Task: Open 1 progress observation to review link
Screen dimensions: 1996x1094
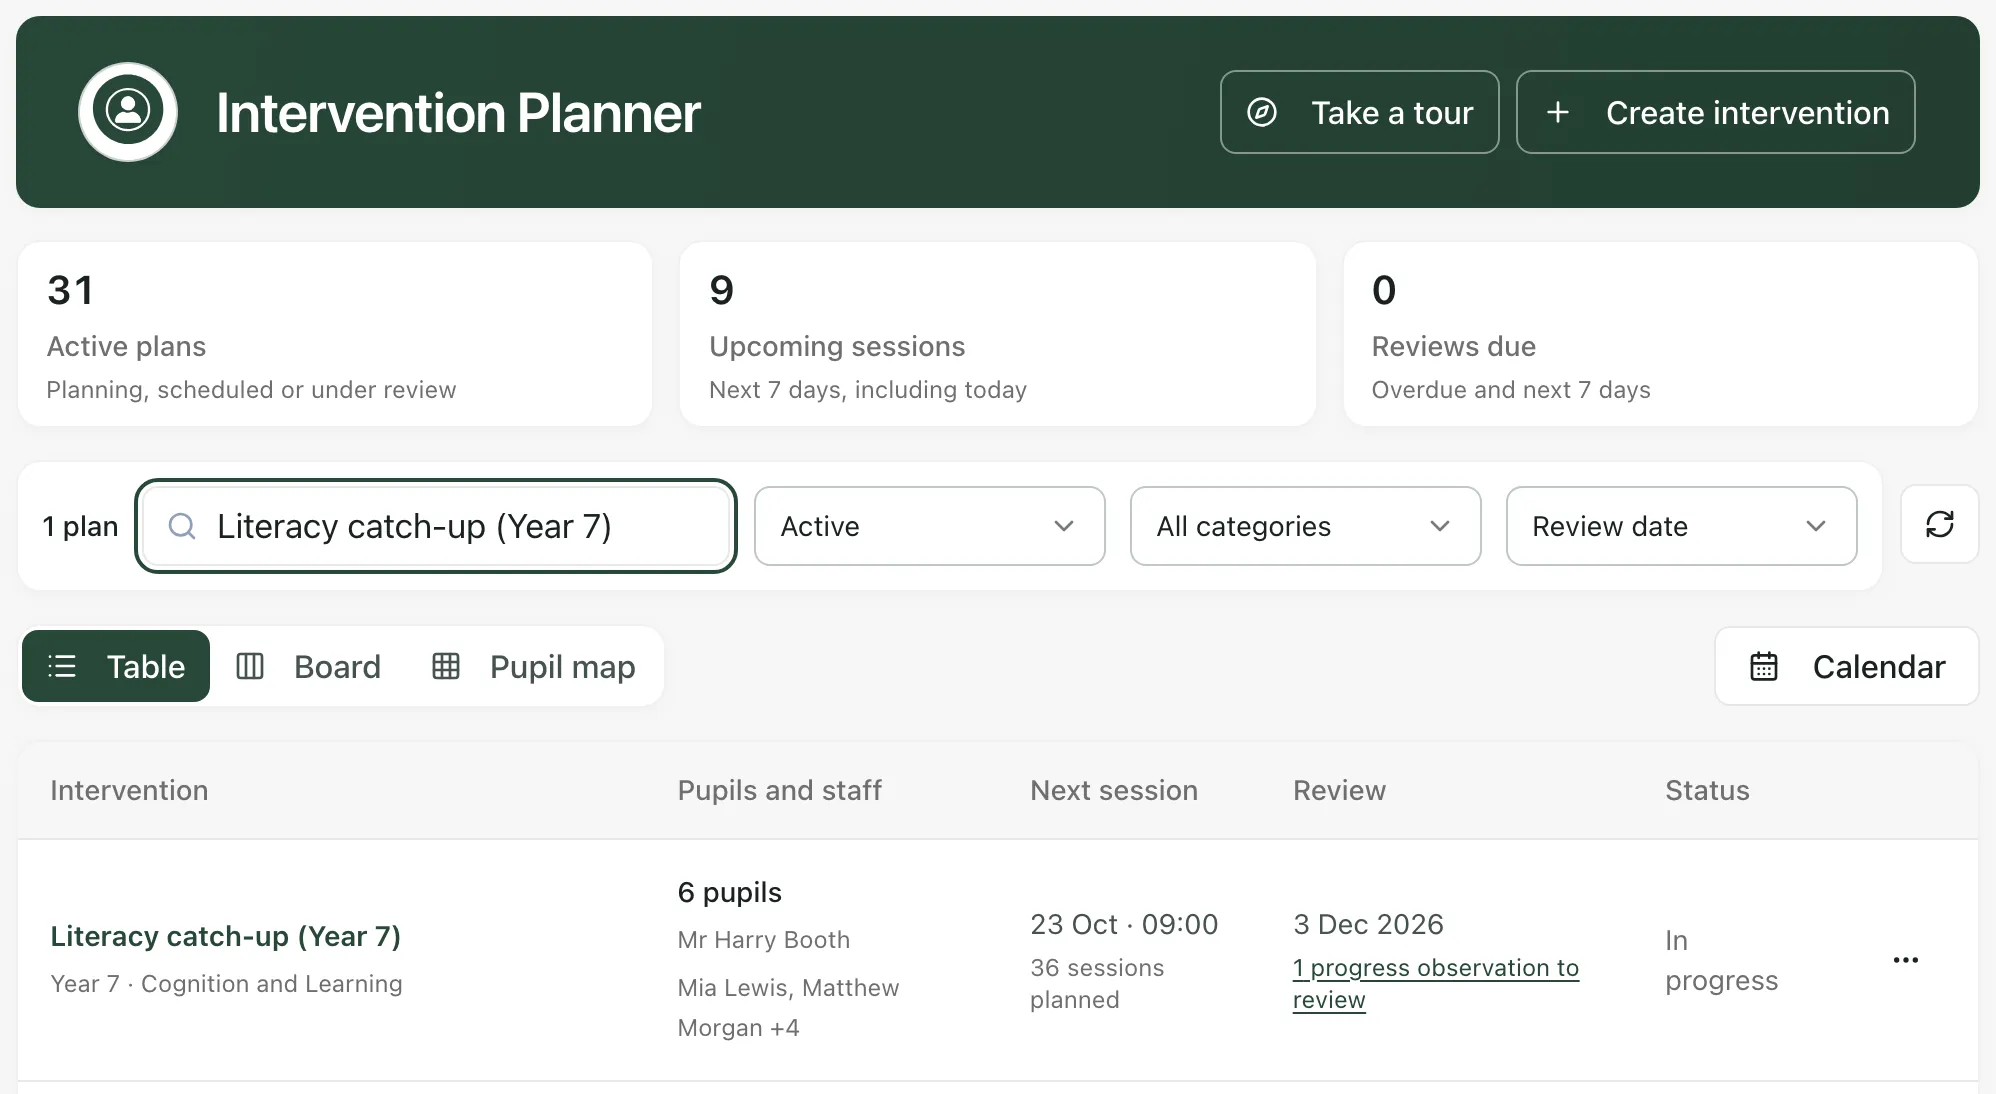Action: pos(1435,984)
